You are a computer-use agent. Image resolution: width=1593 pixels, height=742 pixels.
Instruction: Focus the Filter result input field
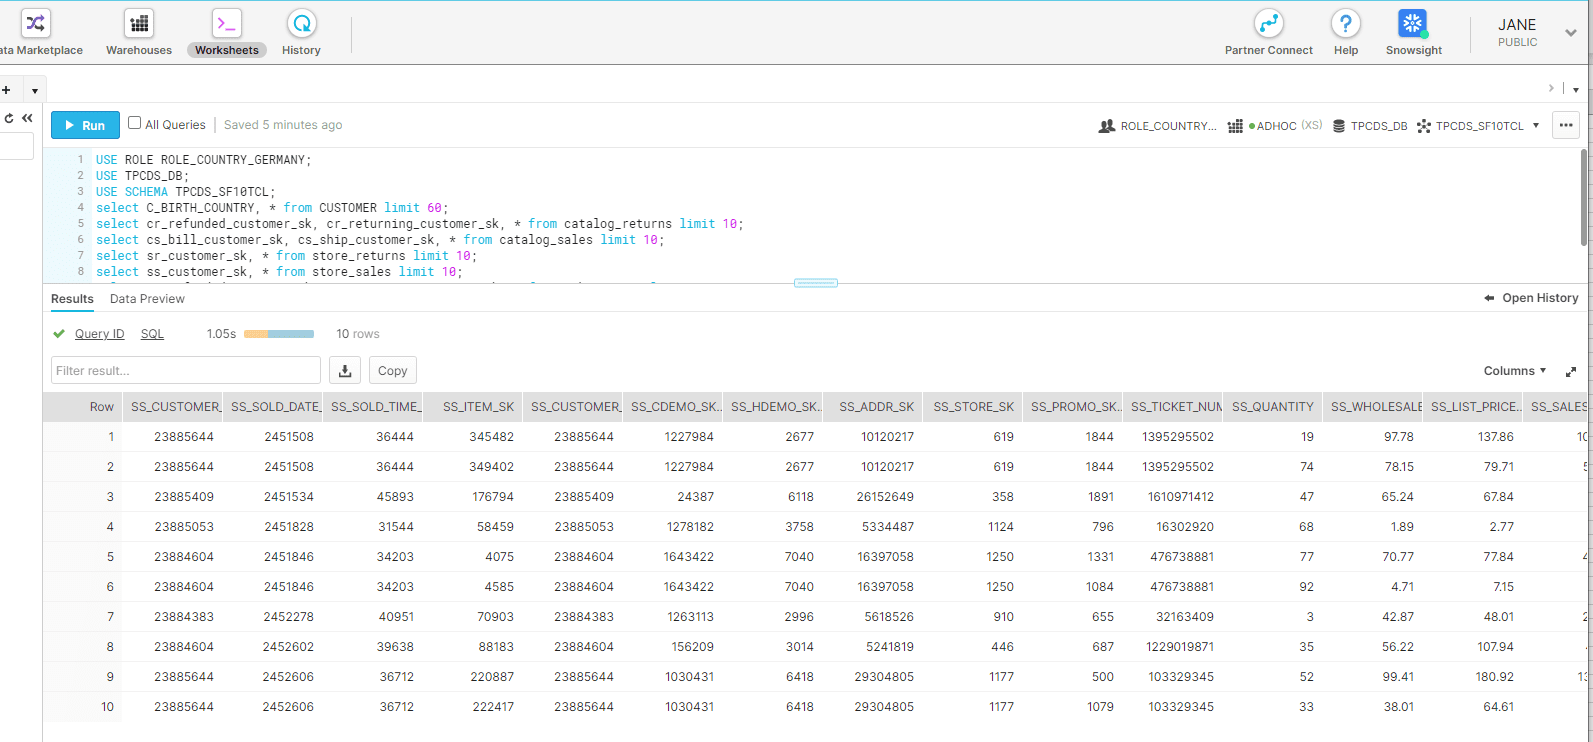186,370
